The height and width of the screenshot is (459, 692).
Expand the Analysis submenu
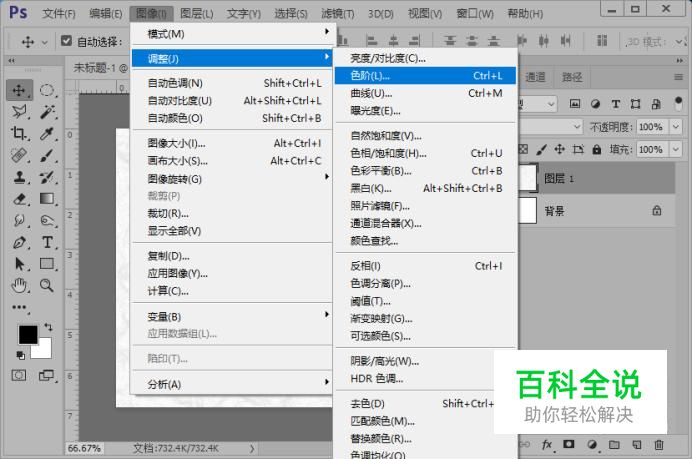click(x=232, y=384)
